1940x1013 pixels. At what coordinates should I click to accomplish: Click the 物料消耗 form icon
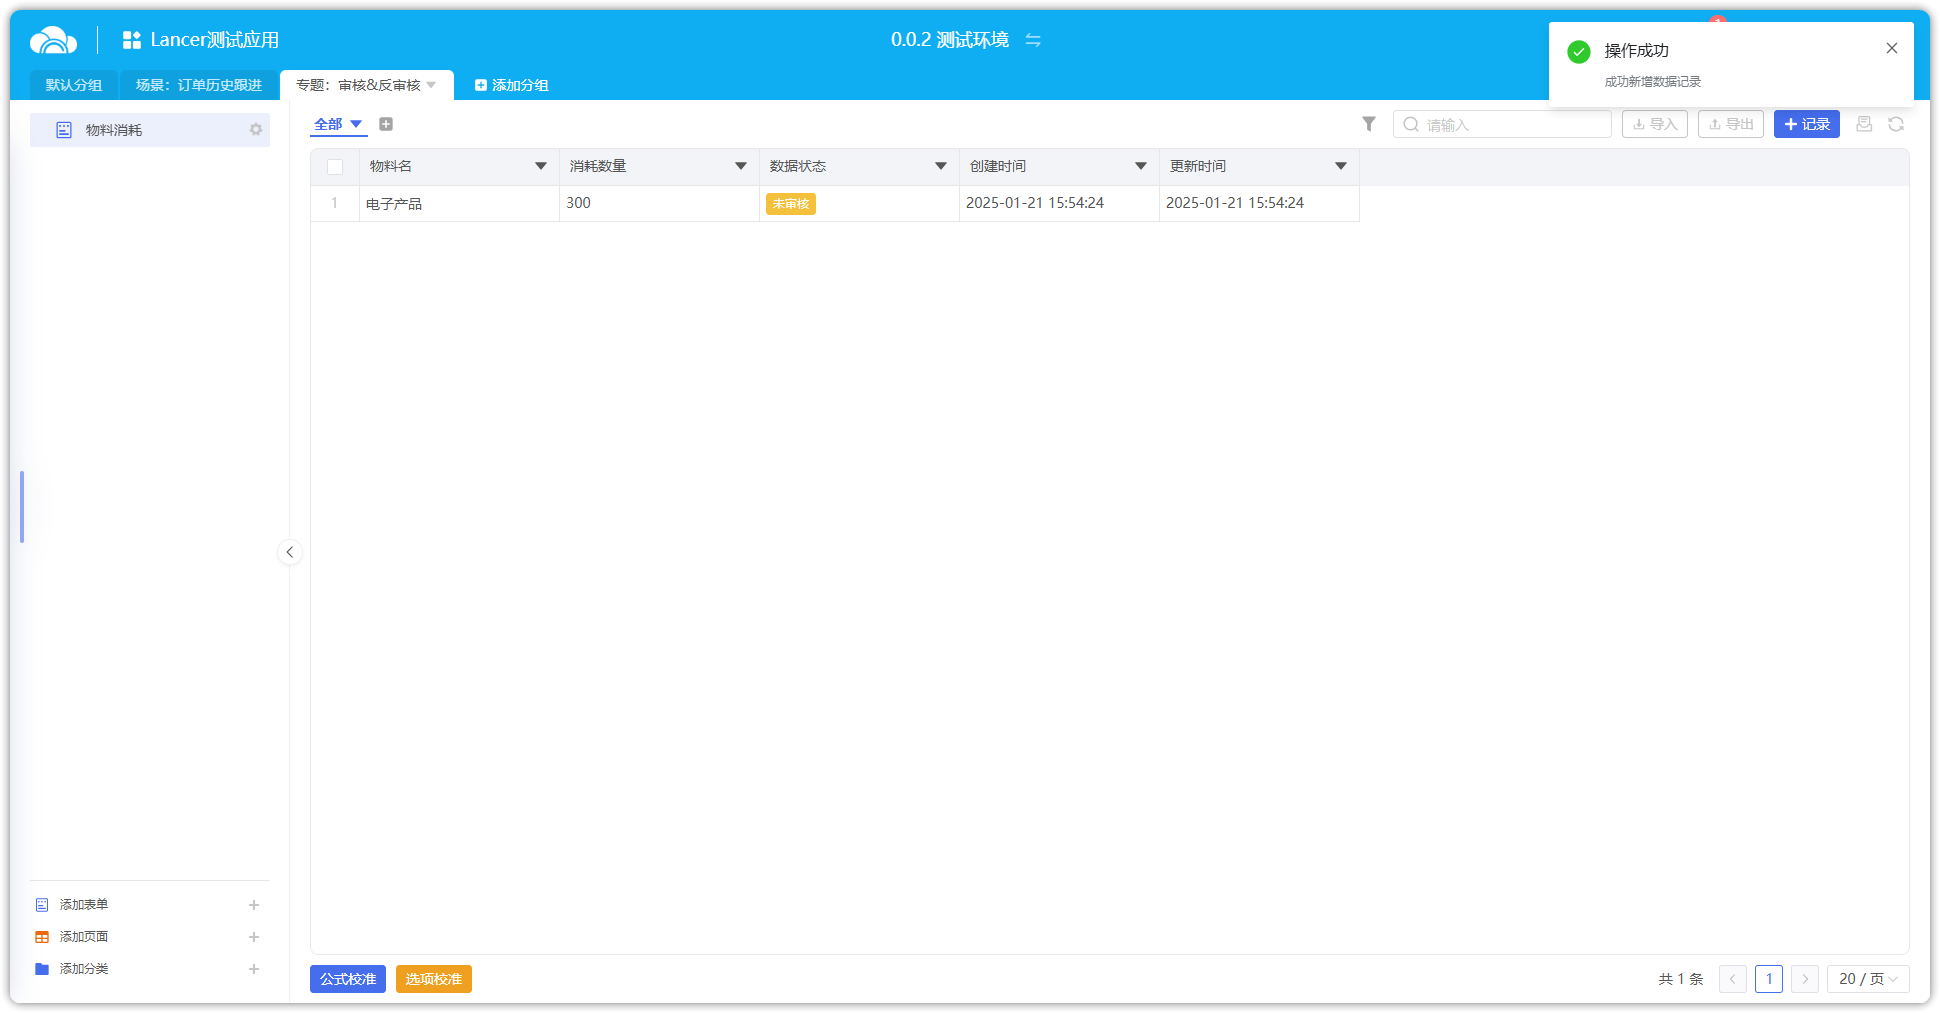[64, 130]
